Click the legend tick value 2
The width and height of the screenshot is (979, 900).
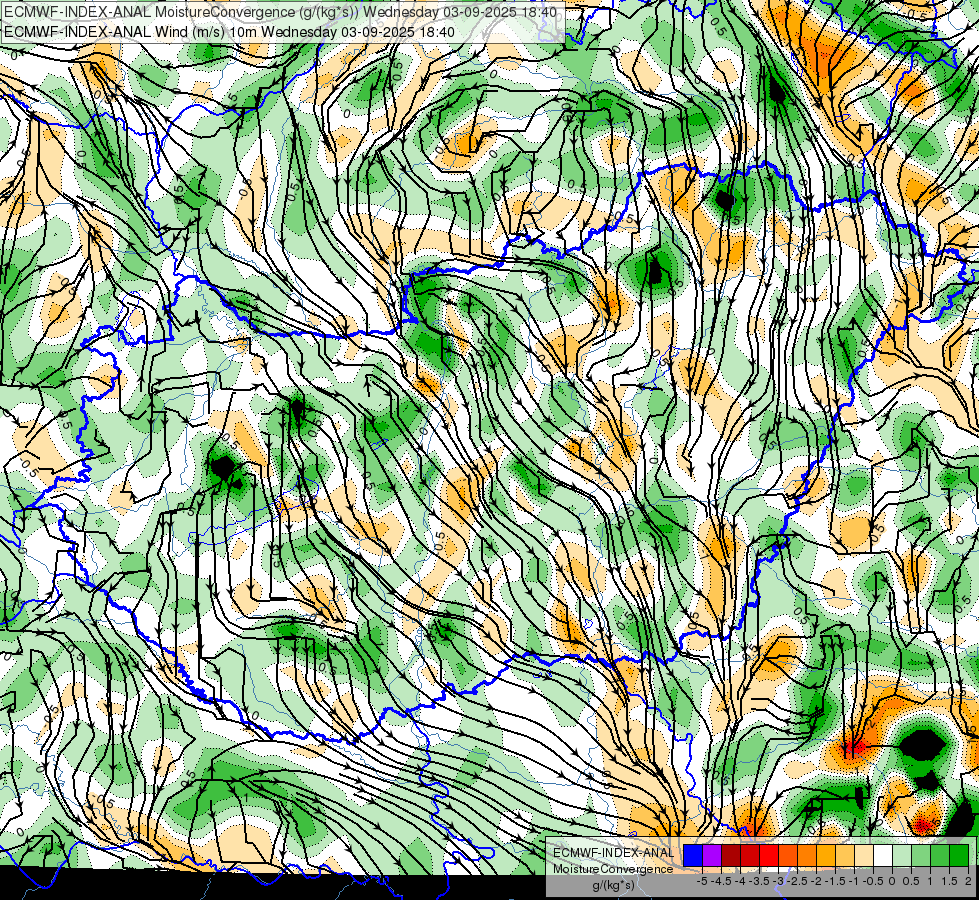tap(968, 881)
